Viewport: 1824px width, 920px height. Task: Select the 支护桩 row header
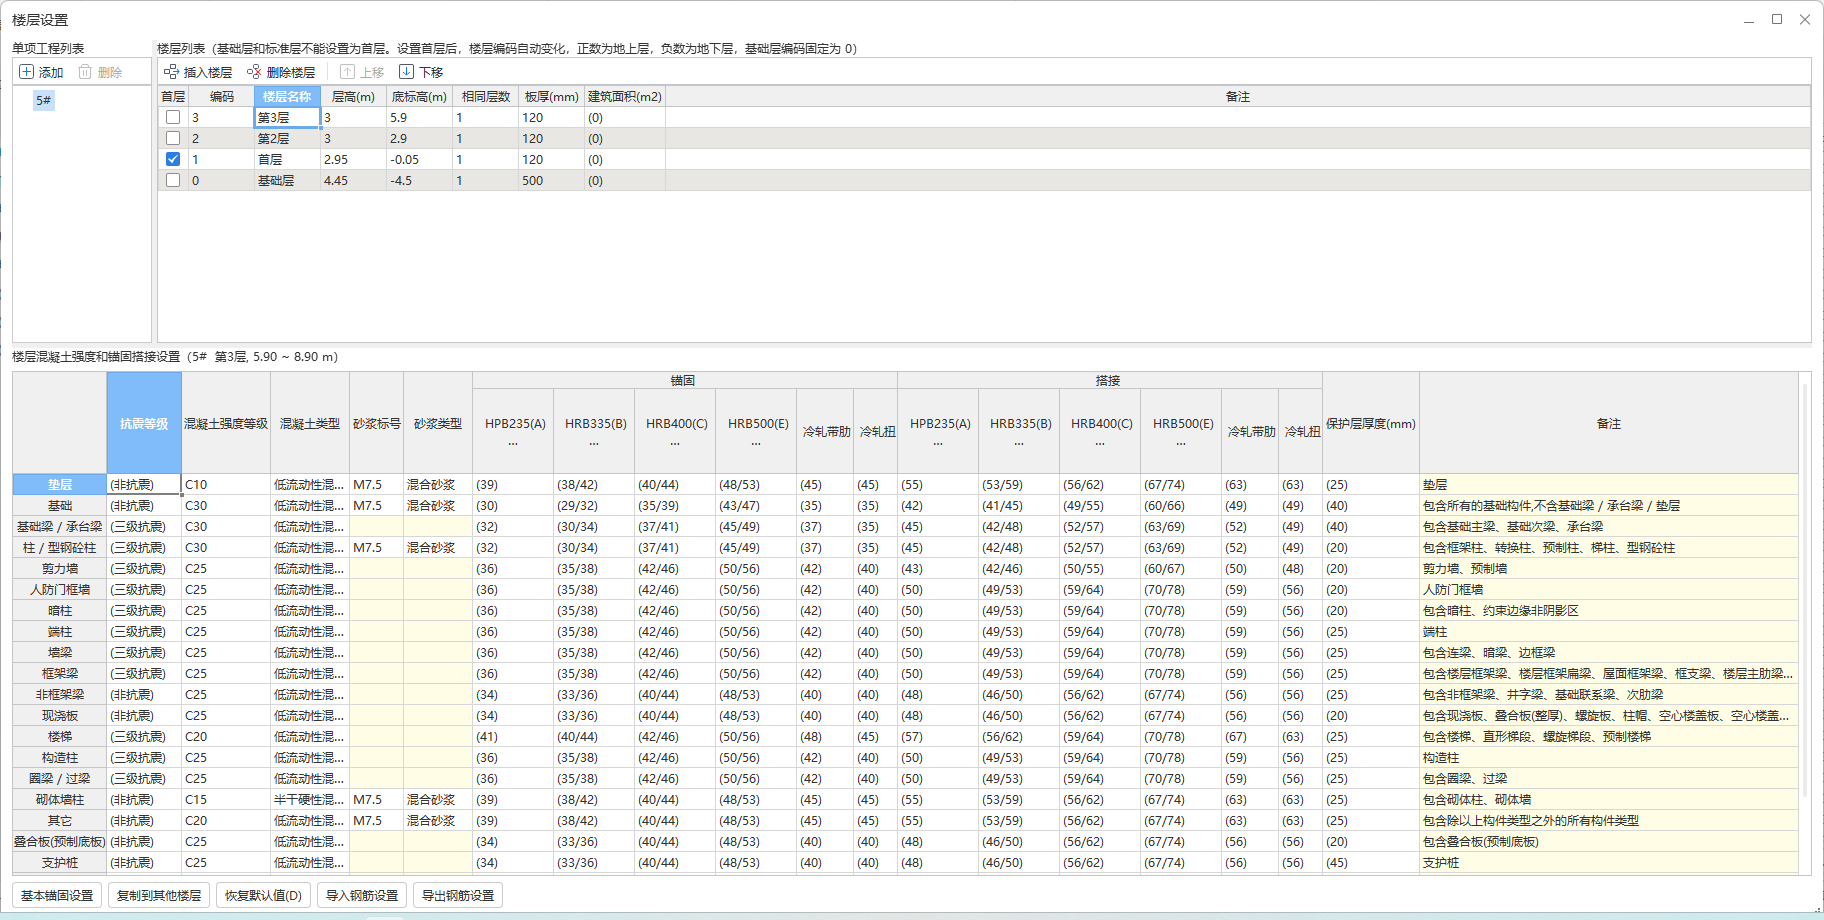point(60,863)
